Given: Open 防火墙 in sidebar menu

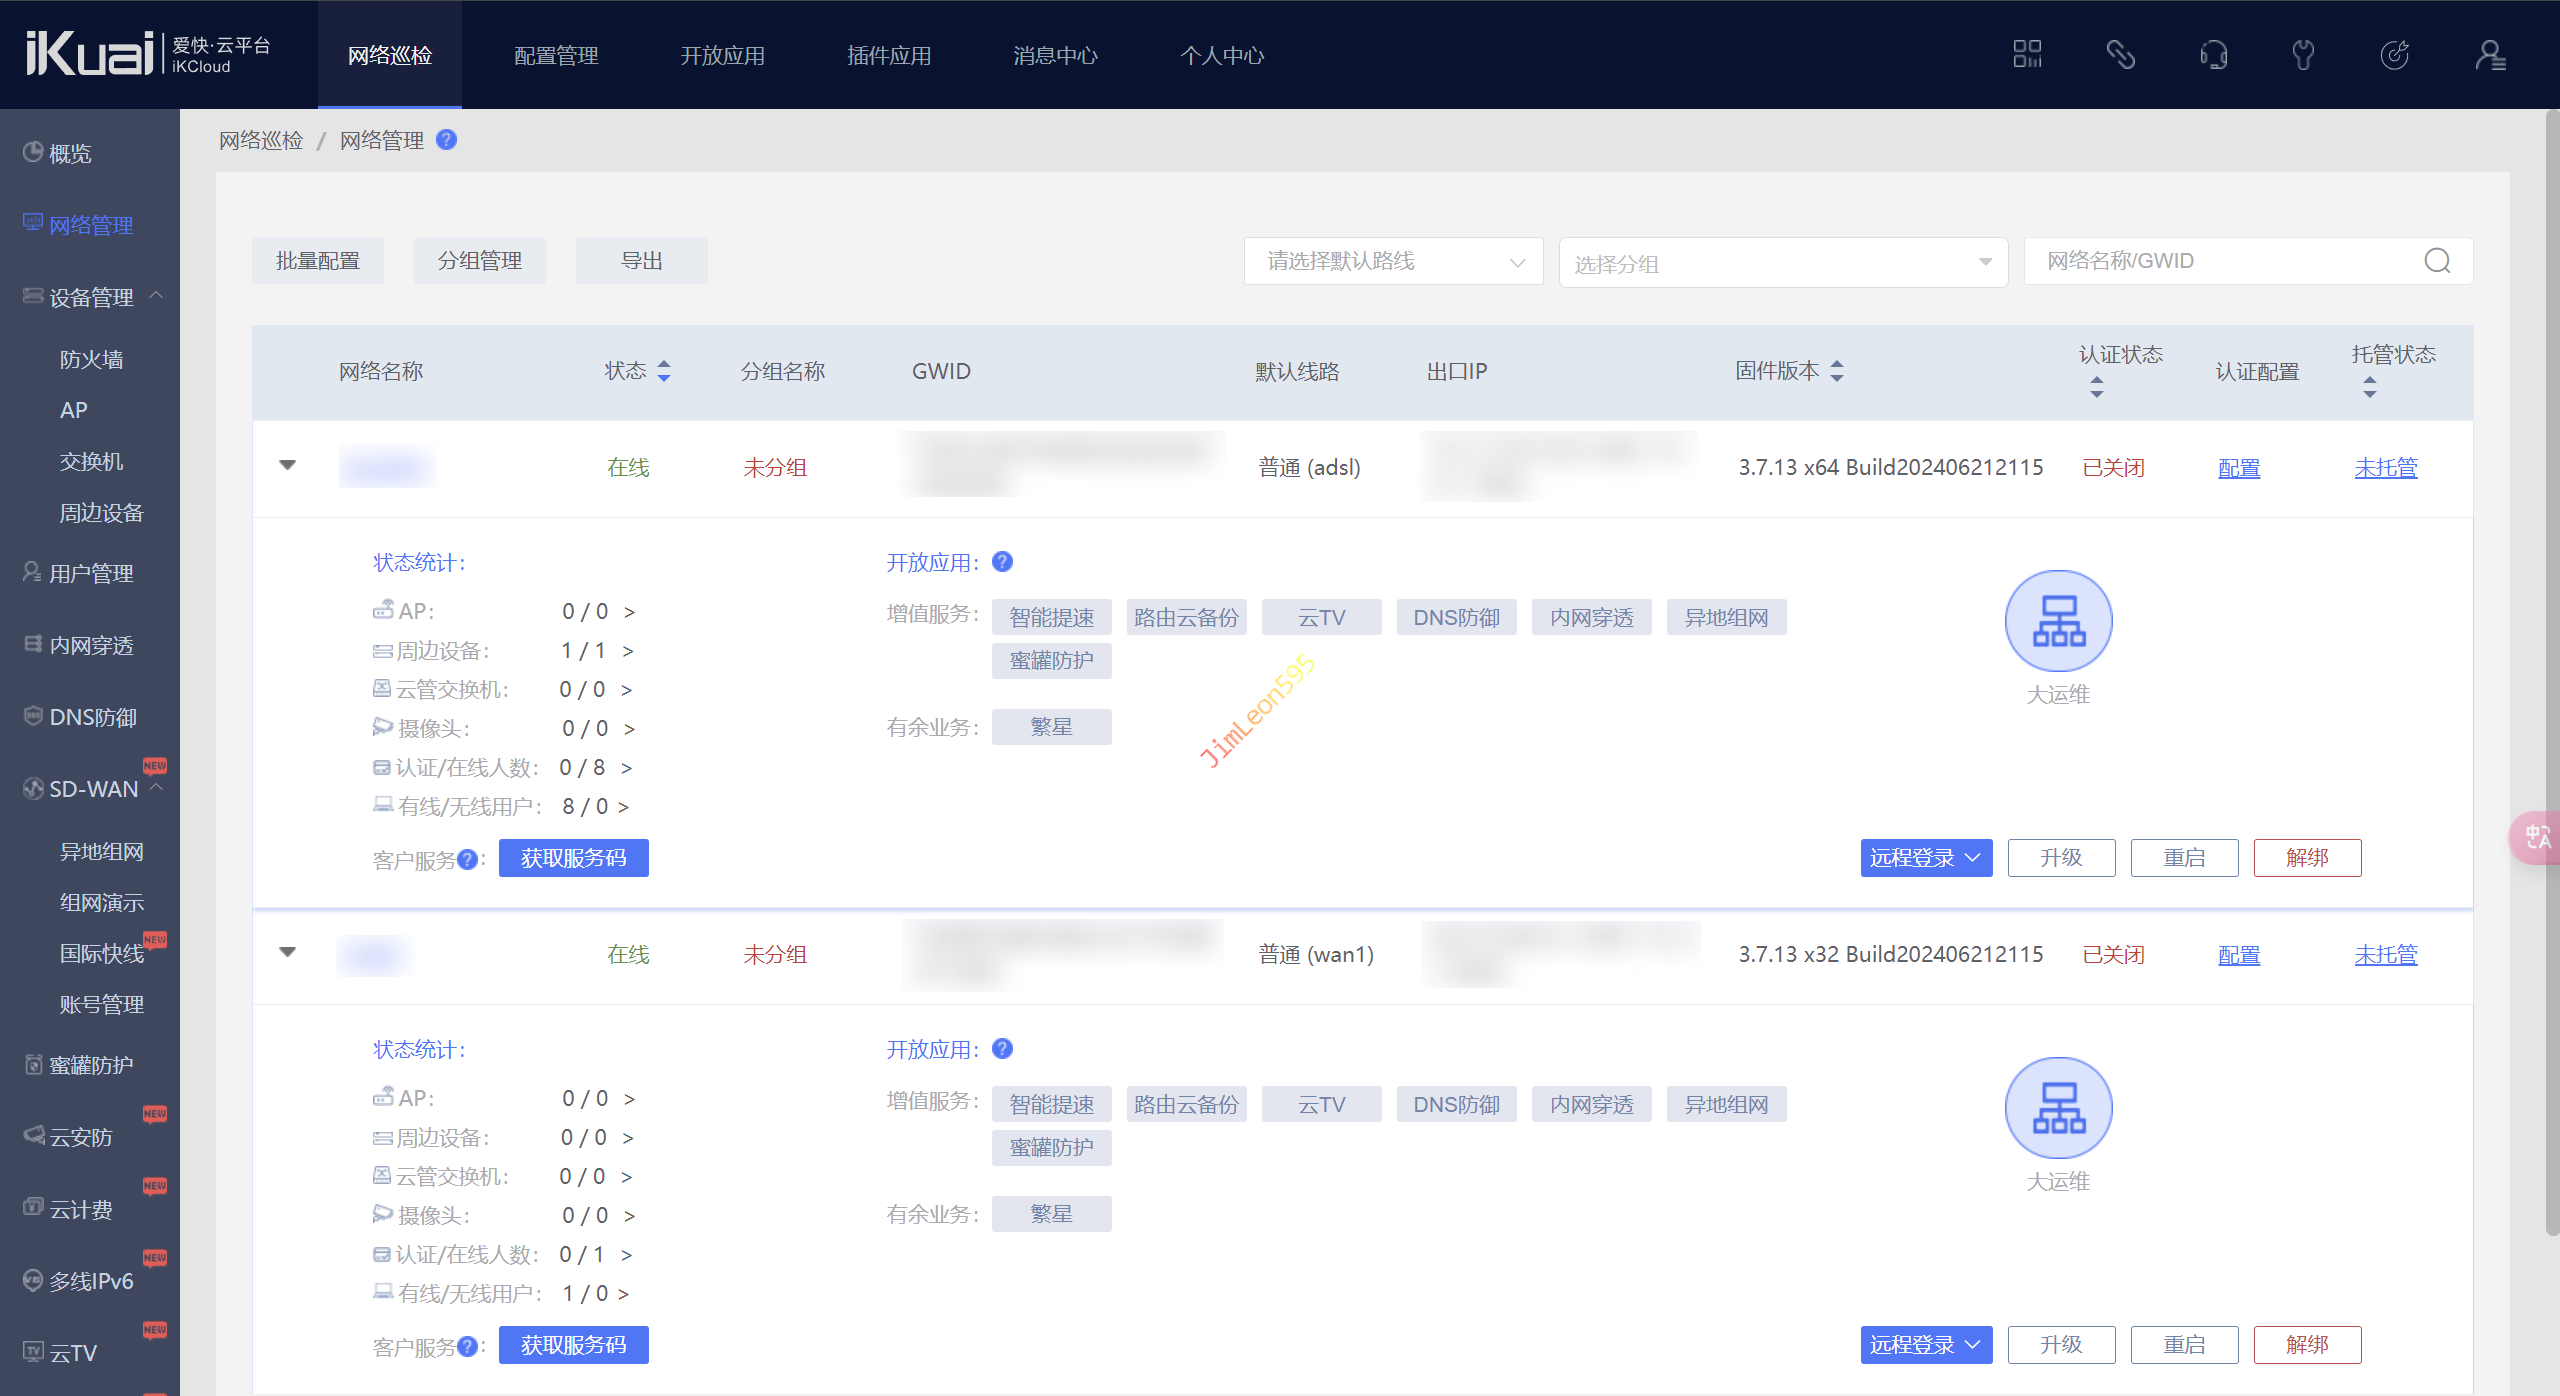Looking at the screenshot, I should pos(91,359).
